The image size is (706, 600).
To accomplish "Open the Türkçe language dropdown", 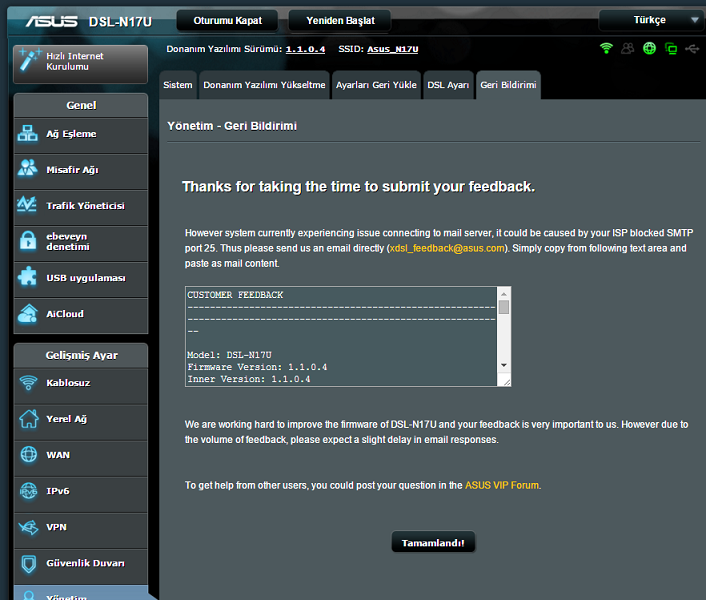I will click(x=652, y=20).
